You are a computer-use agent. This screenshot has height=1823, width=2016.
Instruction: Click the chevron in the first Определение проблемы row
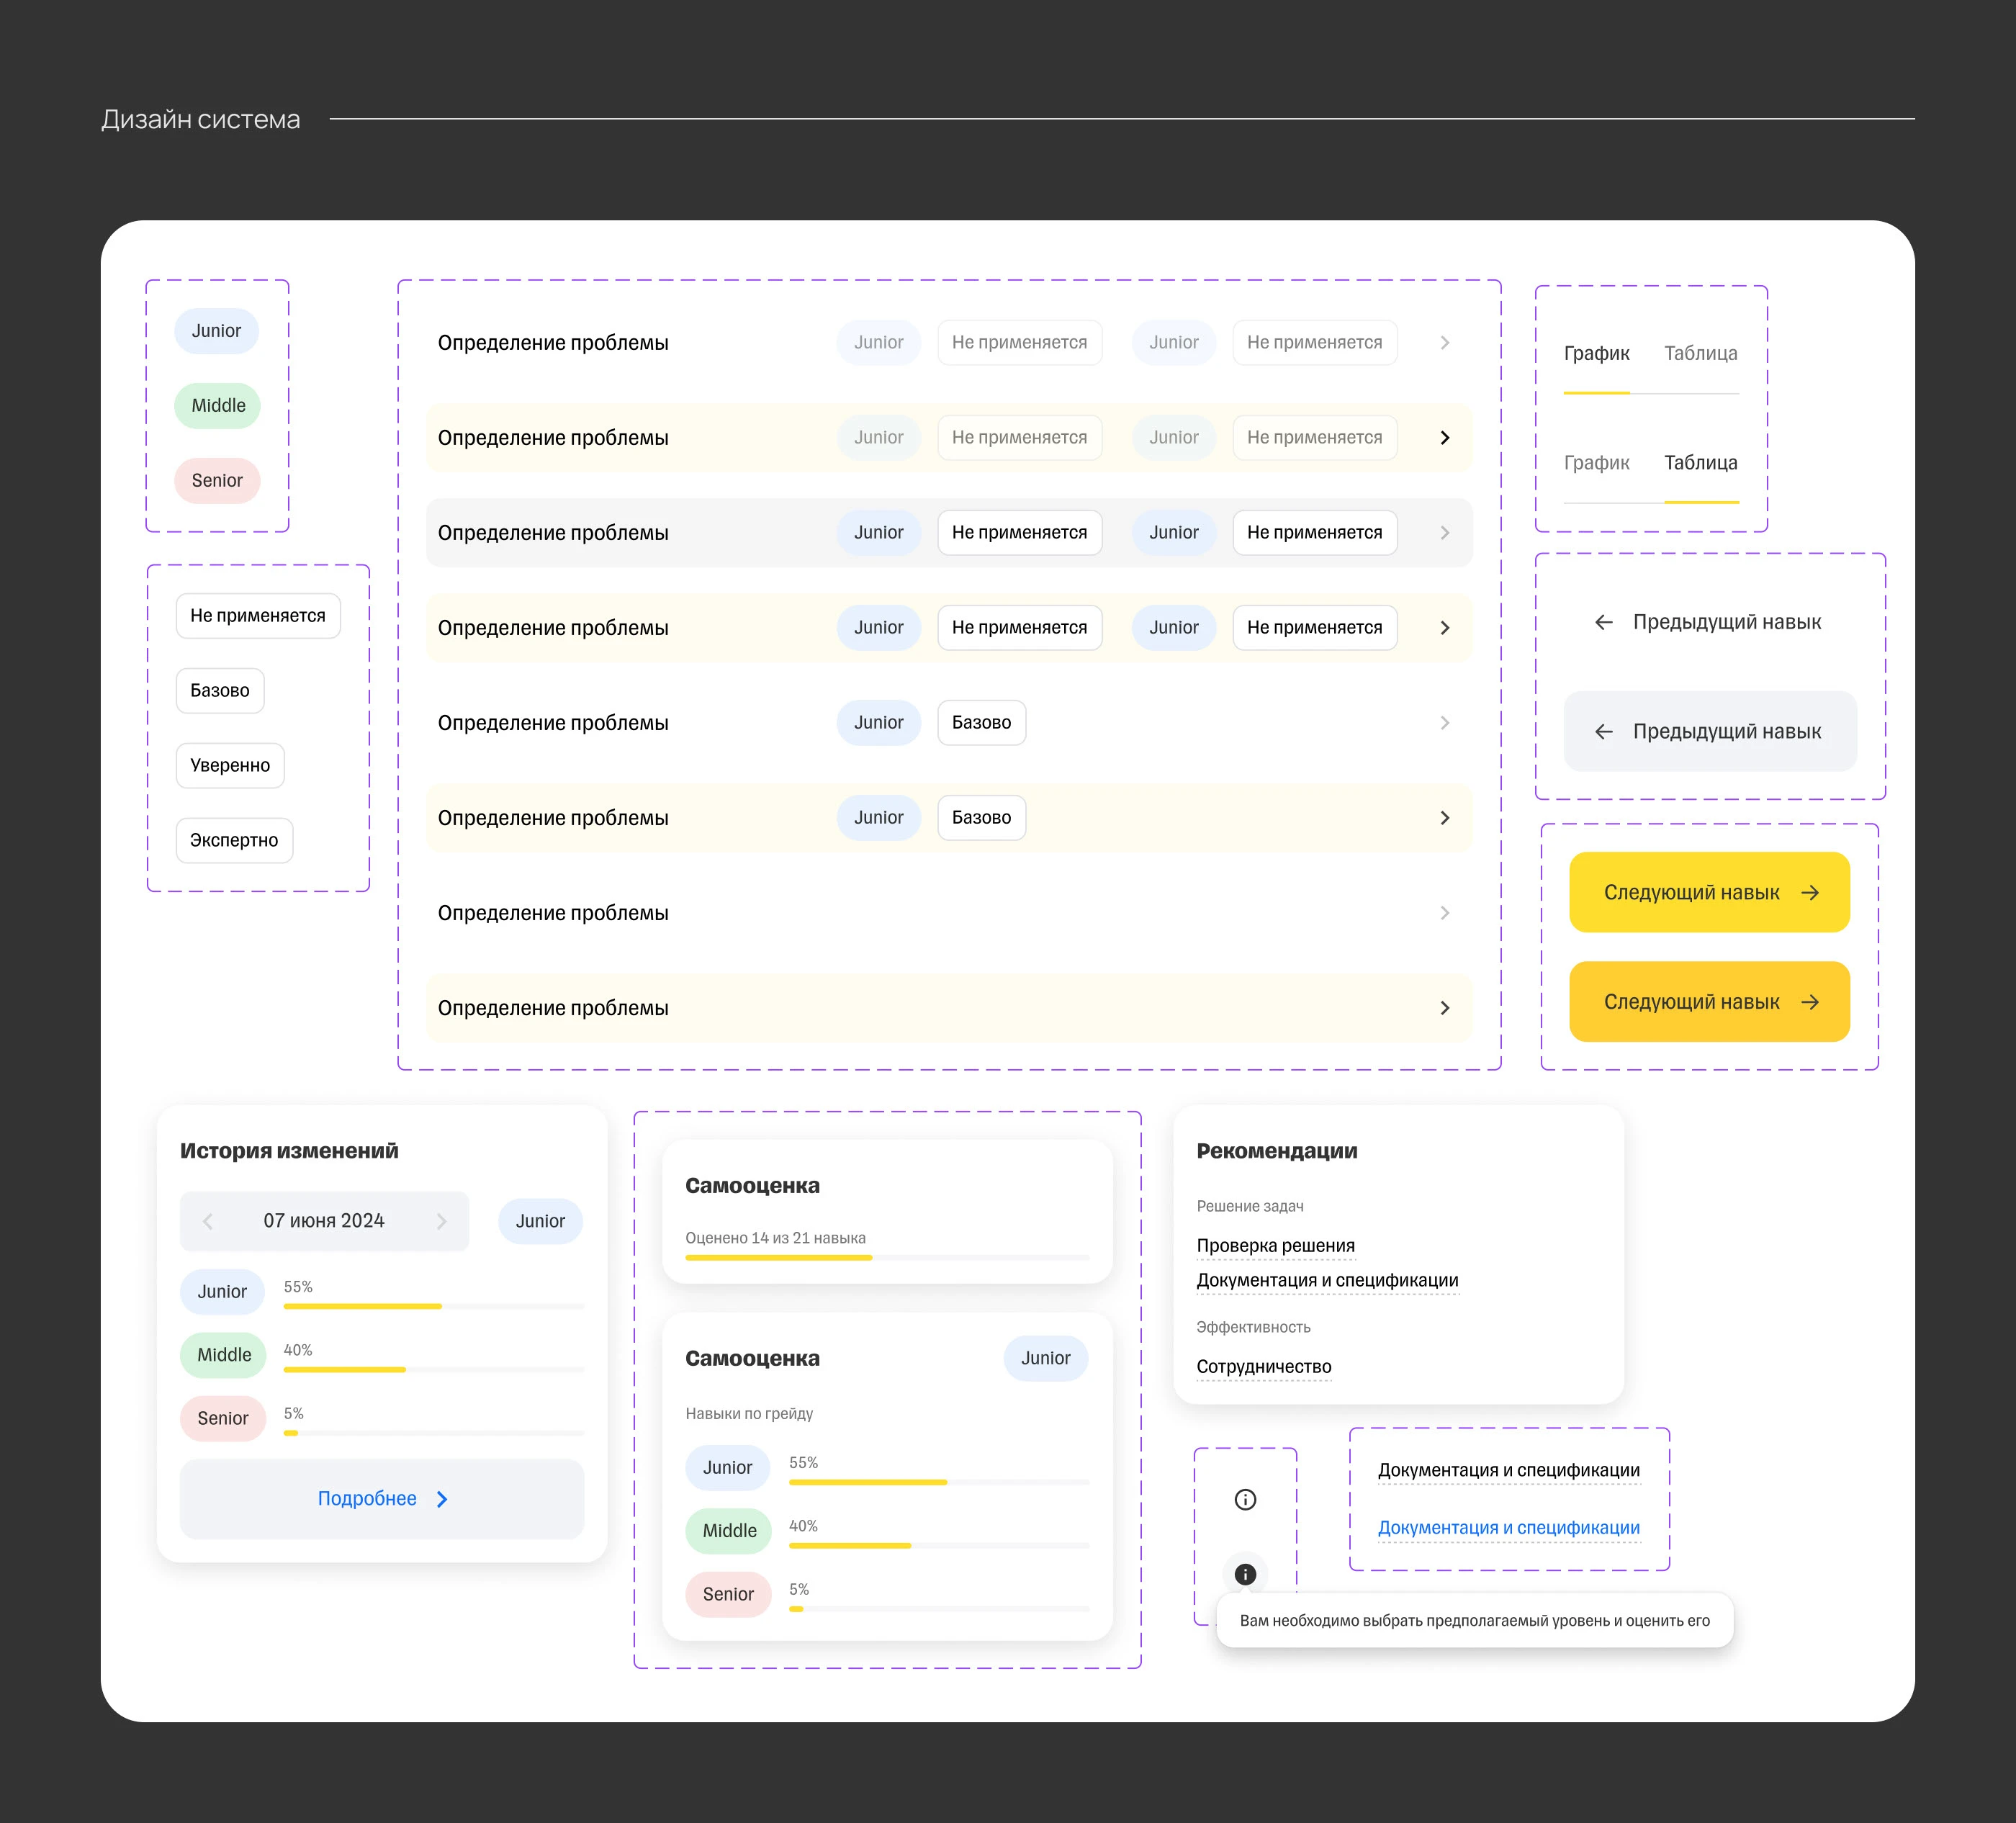1444,343
